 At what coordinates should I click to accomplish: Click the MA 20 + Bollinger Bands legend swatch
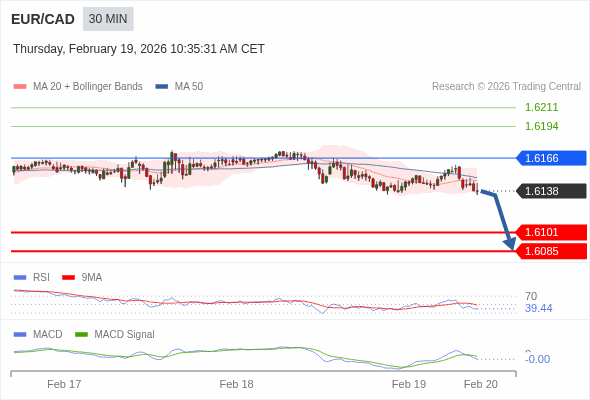20,87
